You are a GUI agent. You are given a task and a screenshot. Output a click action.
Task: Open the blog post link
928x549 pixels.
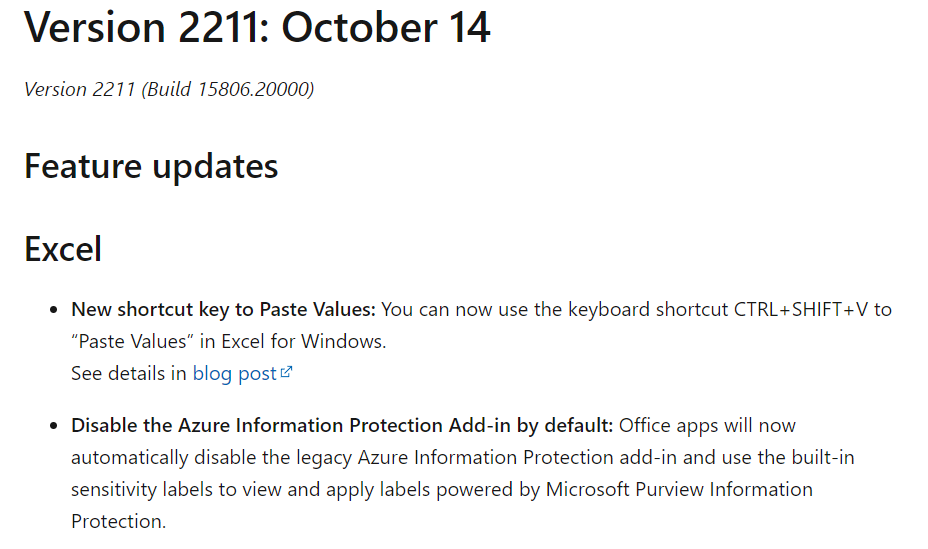pos(234,374)
